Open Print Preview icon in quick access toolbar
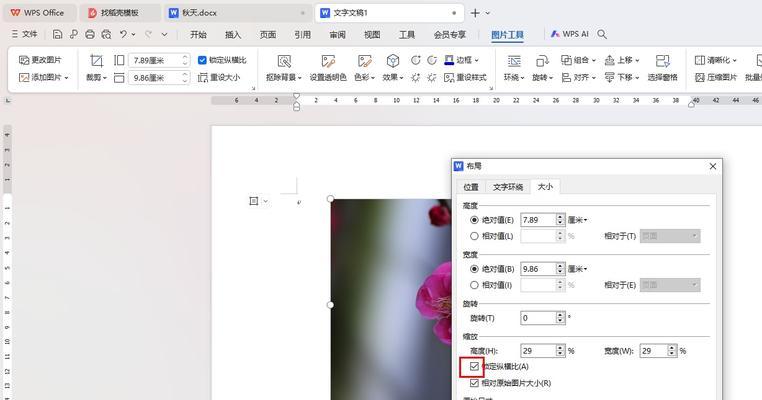762x400 pixels. [x=106, y=34]
